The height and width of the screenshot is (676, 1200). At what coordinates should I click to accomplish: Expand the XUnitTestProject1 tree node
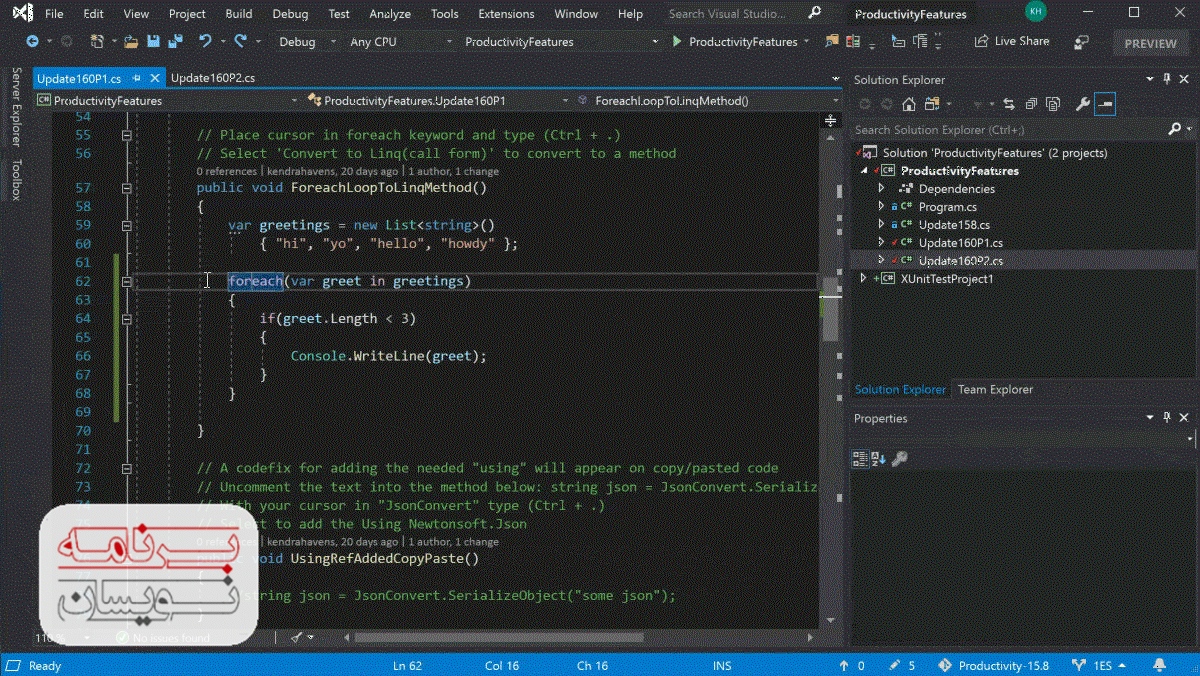tap(865, 279)
